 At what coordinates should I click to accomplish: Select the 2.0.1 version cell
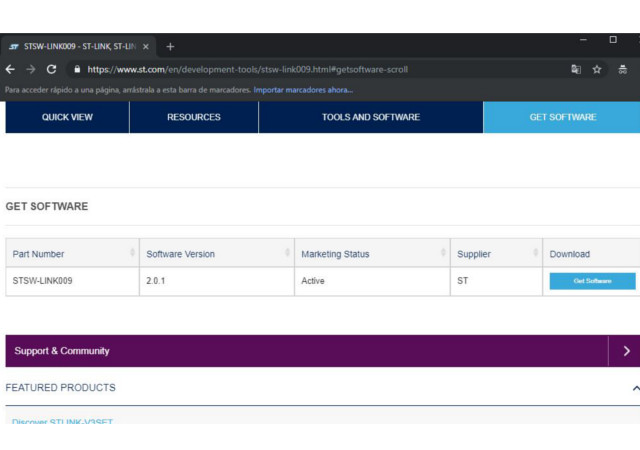(217, 281)
